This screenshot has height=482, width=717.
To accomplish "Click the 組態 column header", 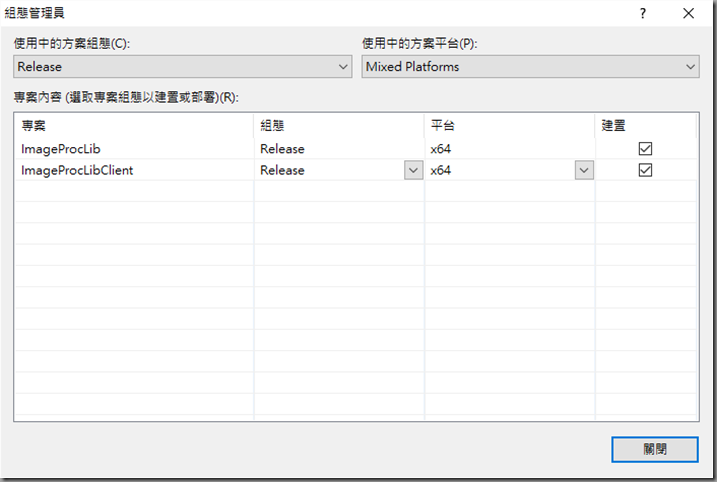I will [339, 126].
